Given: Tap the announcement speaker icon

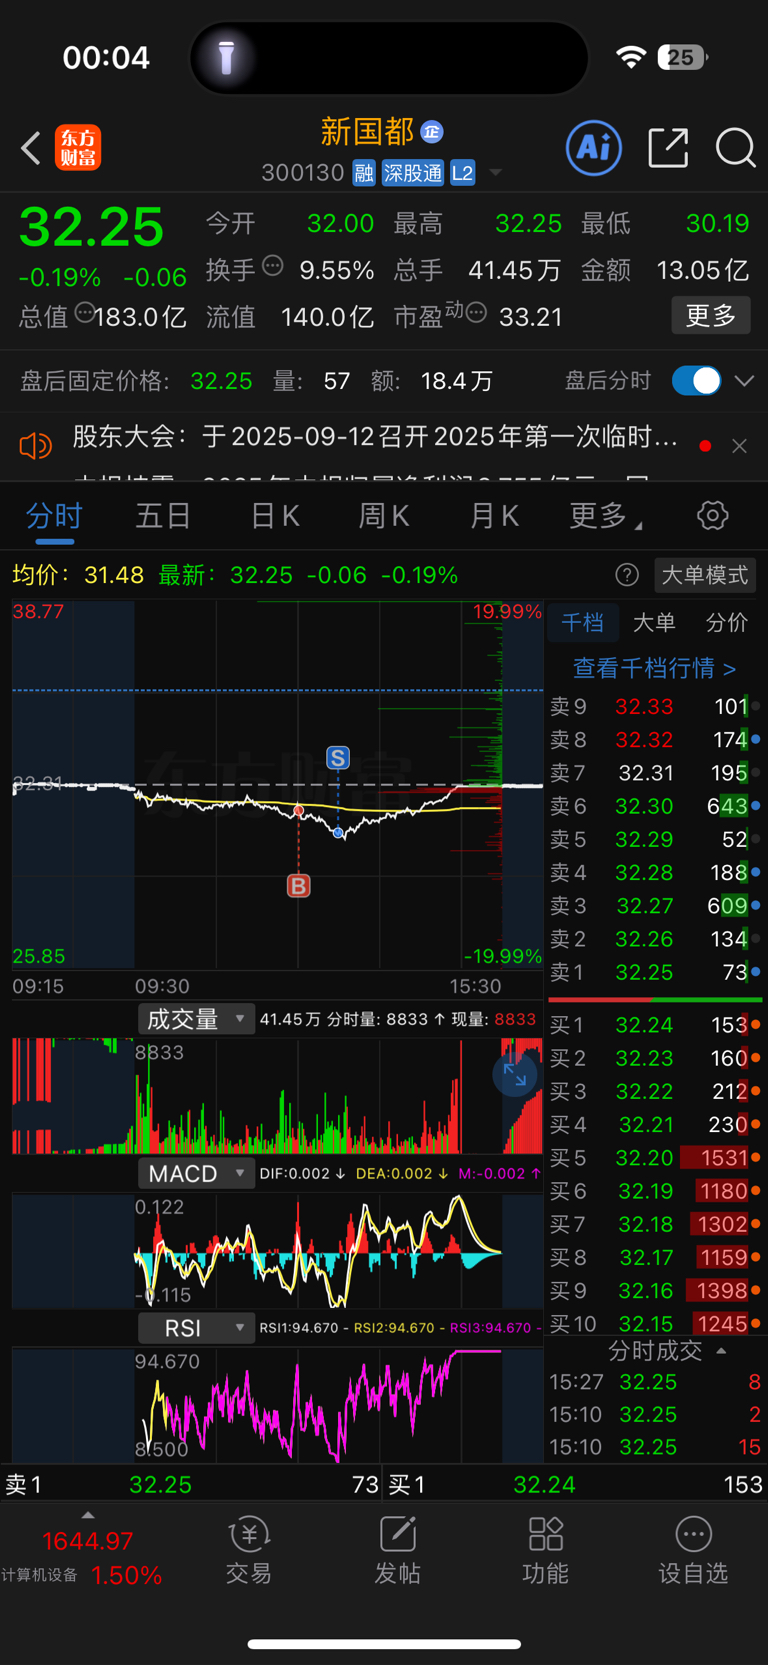Looking at the screenshot, I should [36, 445].
